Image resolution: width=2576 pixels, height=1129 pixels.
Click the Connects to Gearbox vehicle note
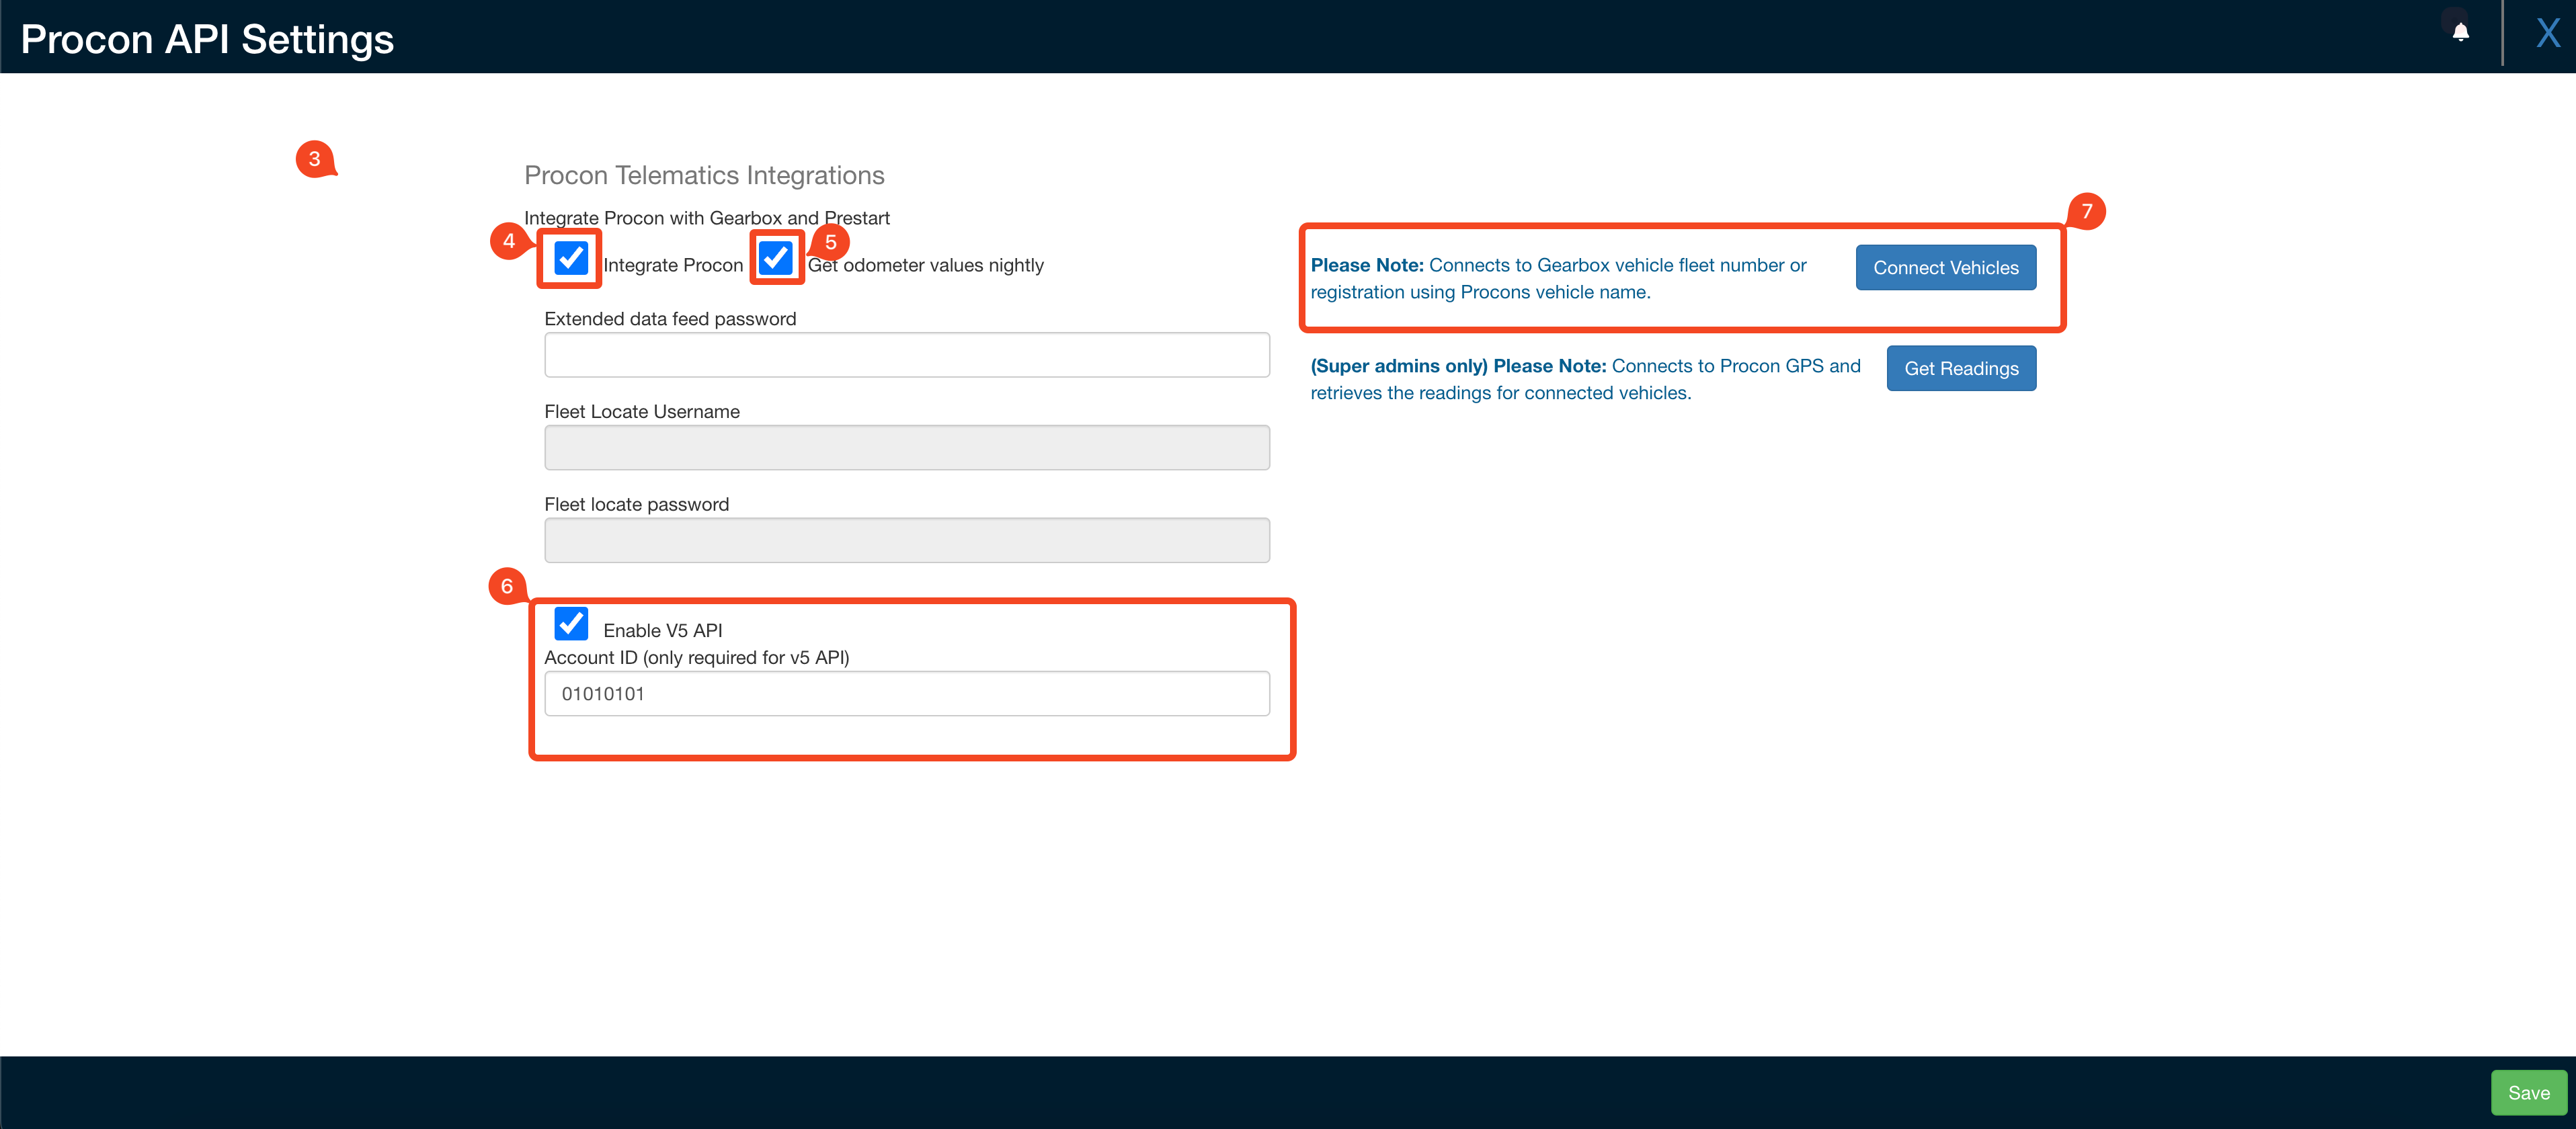click(1559, 278)
